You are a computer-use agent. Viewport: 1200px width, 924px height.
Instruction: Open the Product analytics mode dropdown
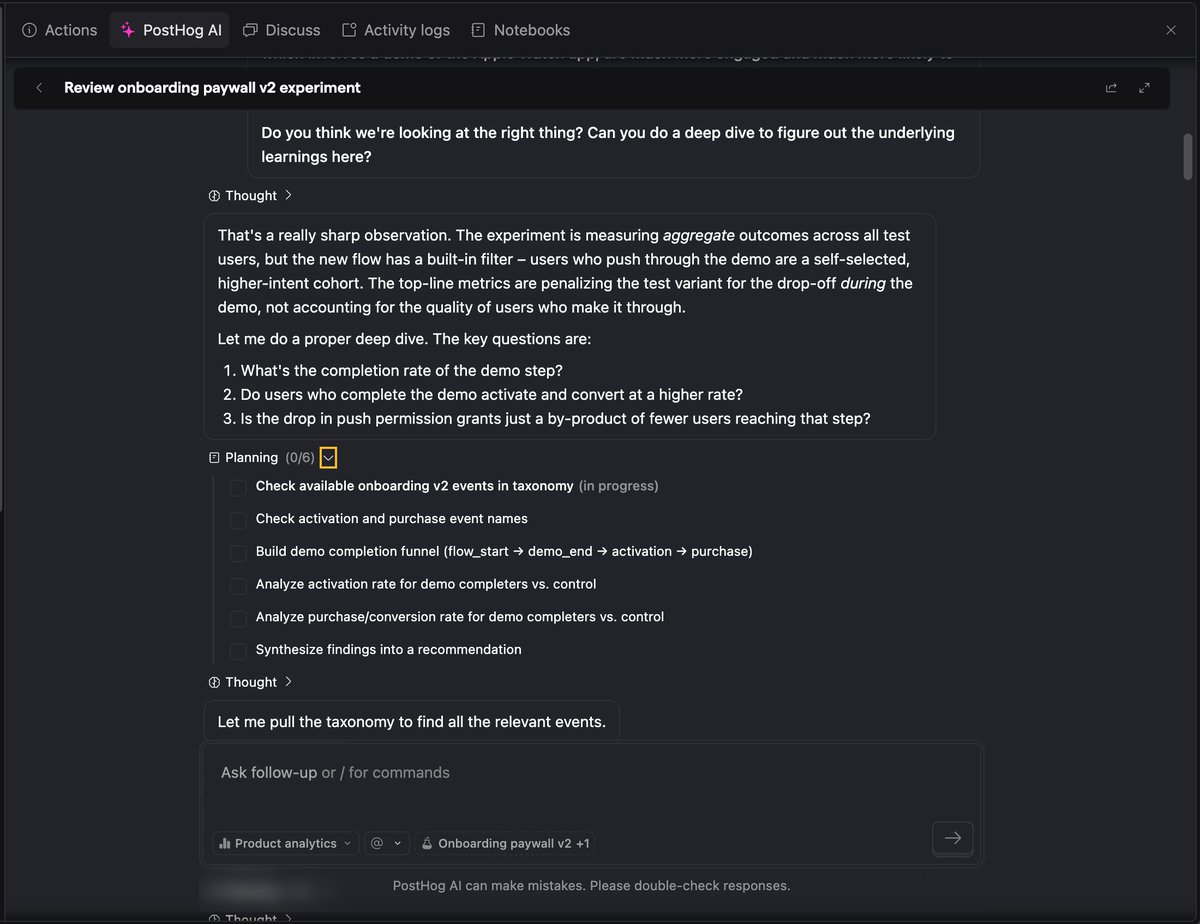(x=285, y=843)
